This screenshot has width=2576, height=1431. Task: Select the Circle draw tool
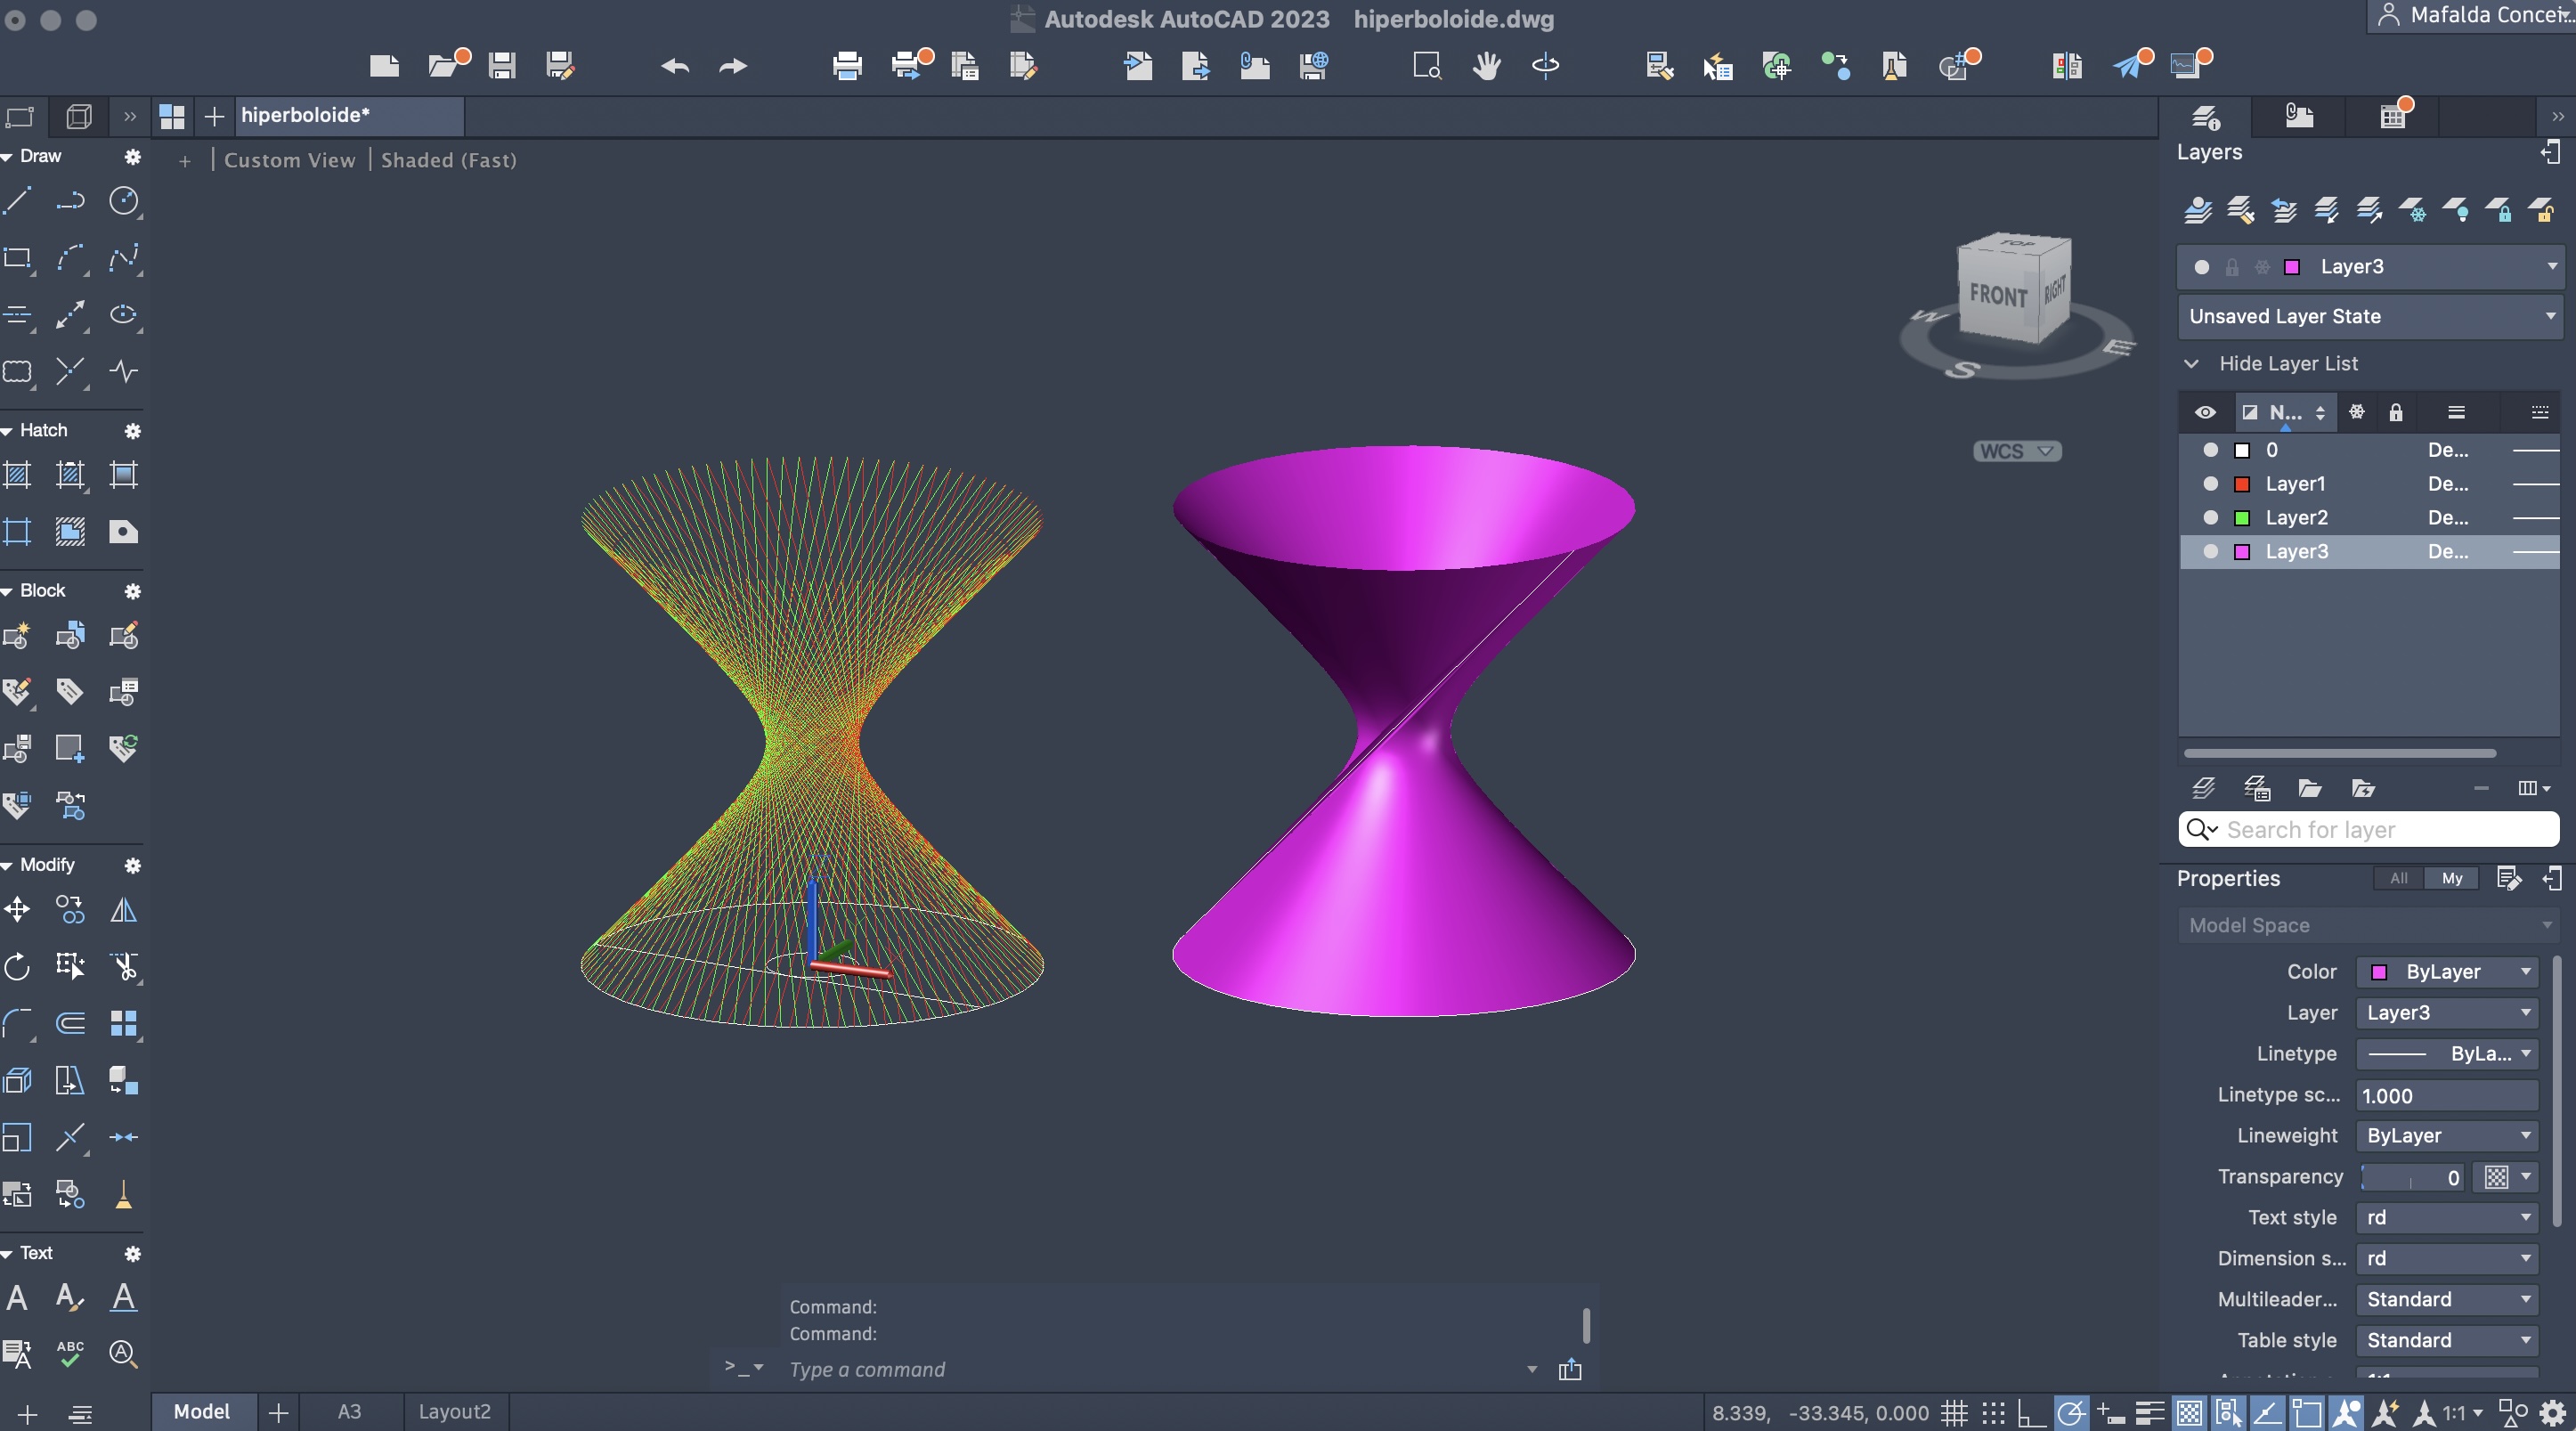point(123,201)
